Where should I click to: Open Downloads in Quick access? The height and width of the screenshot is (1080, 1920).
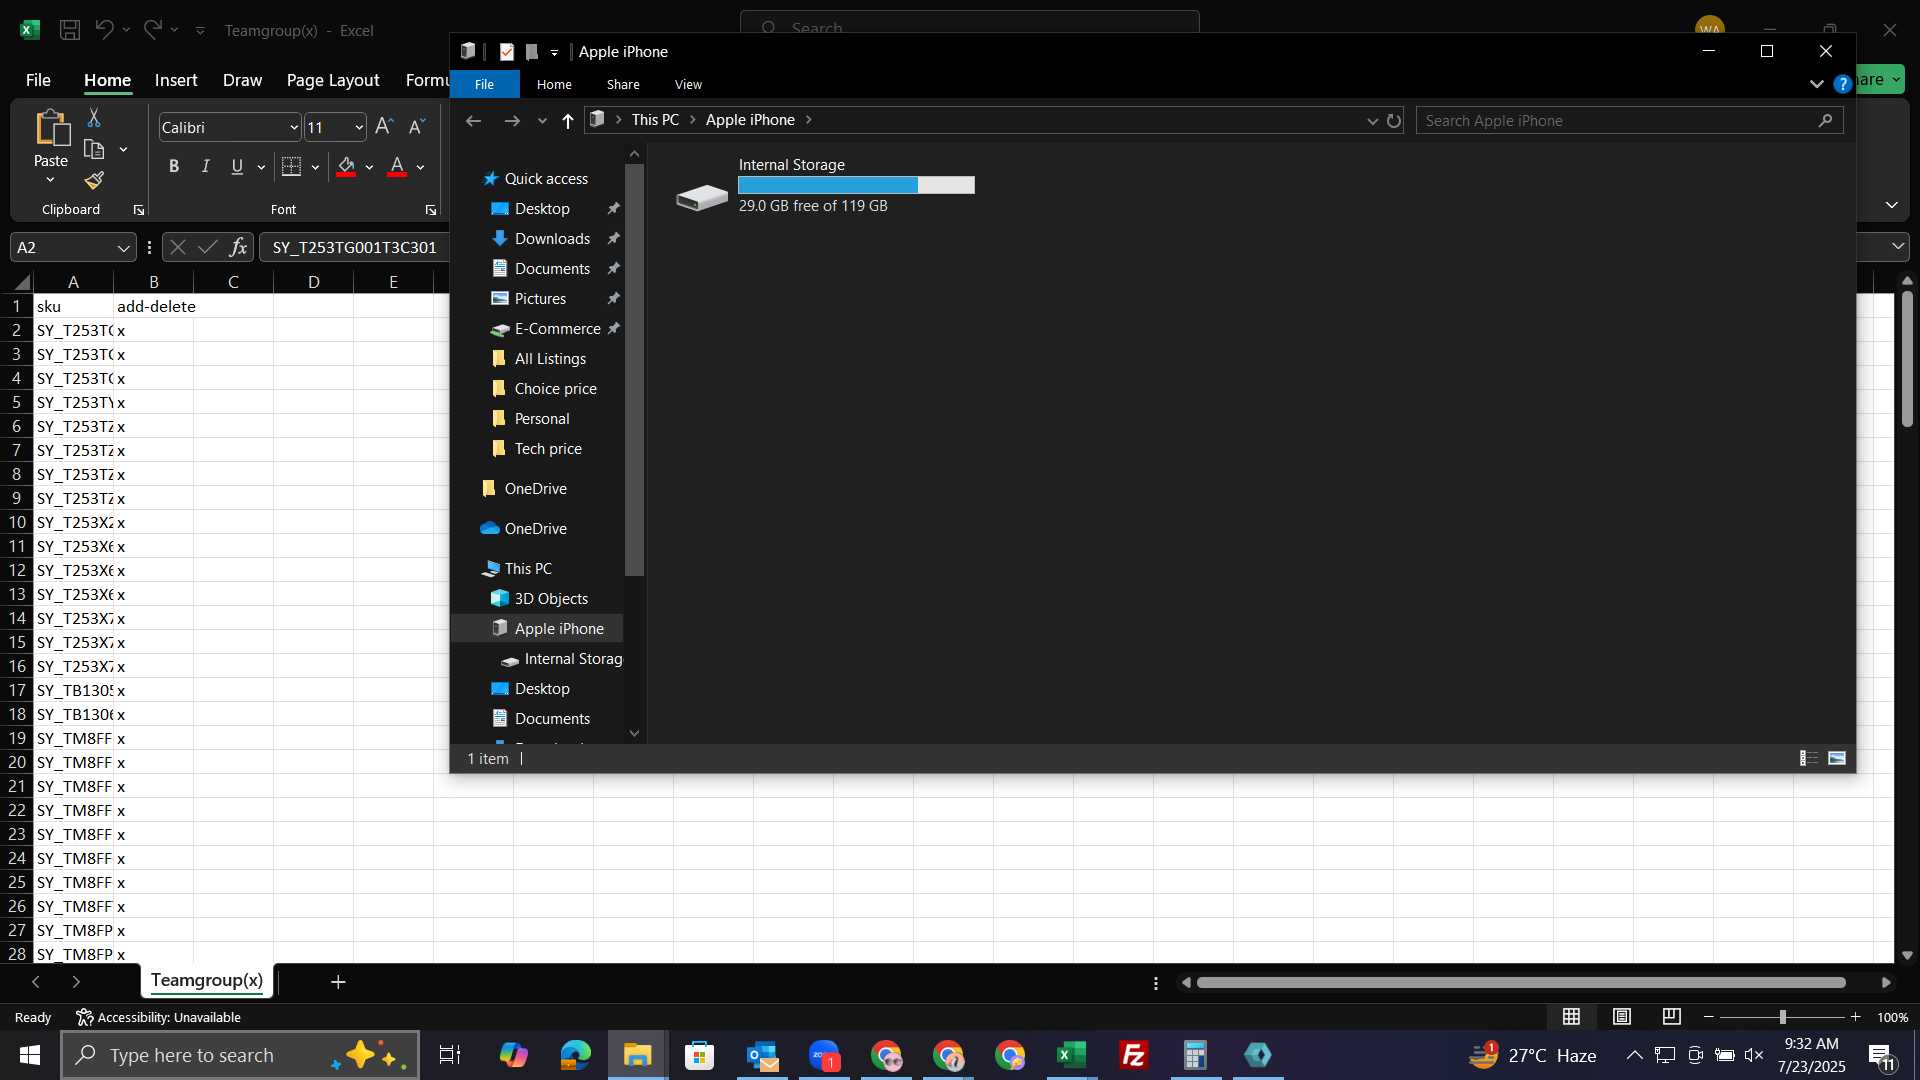552,239
